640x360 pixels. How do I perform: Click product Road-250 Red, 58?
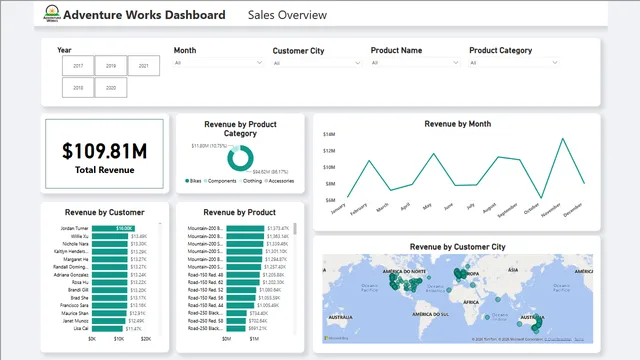pos(205,321)
